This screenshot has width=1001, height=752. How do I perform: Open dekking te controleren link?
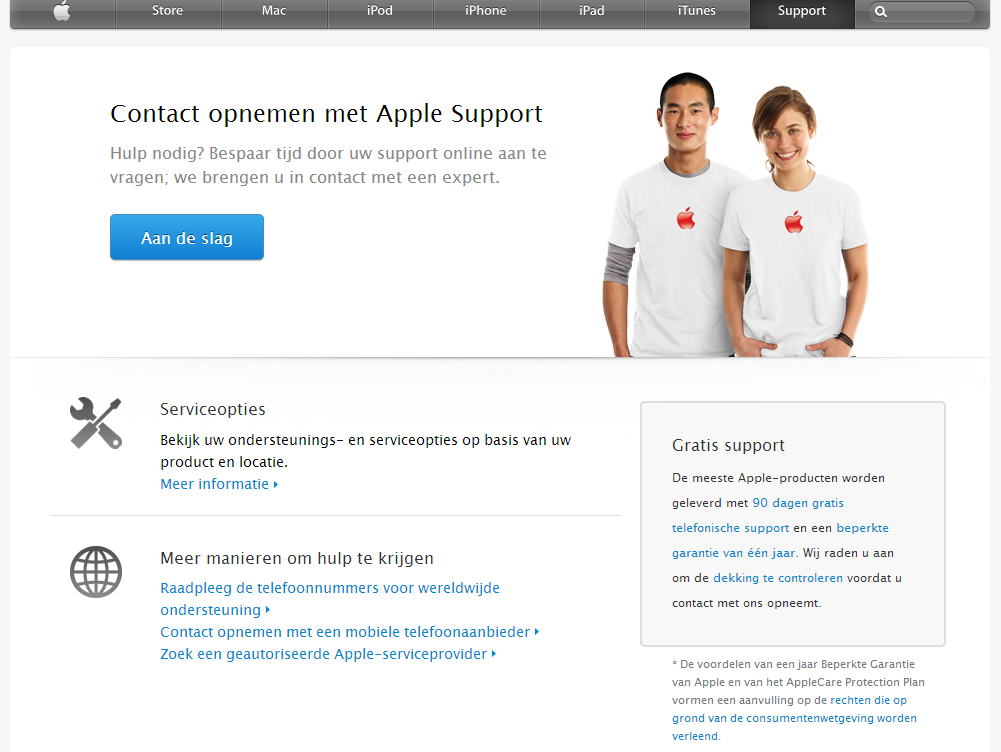[x=778, y=578]
